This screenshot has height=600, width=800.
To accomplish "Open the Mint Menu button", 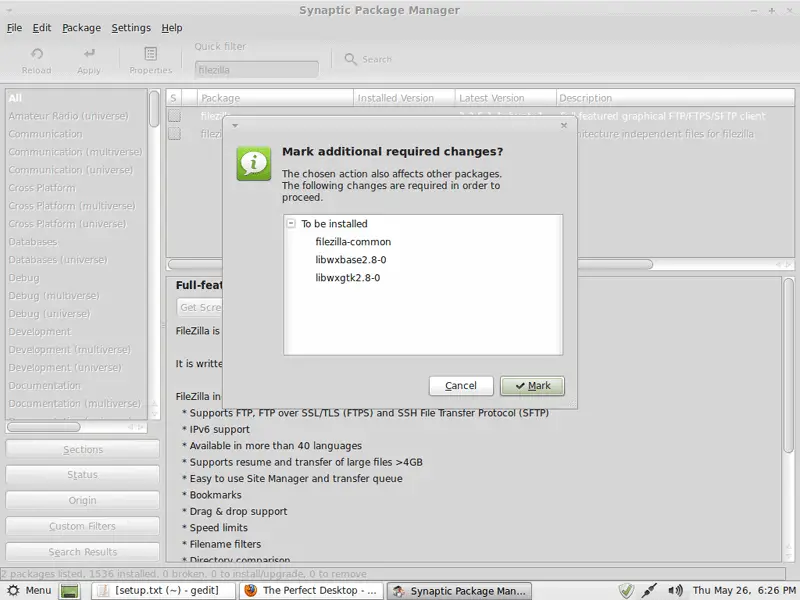I will (x=30, y=591).
